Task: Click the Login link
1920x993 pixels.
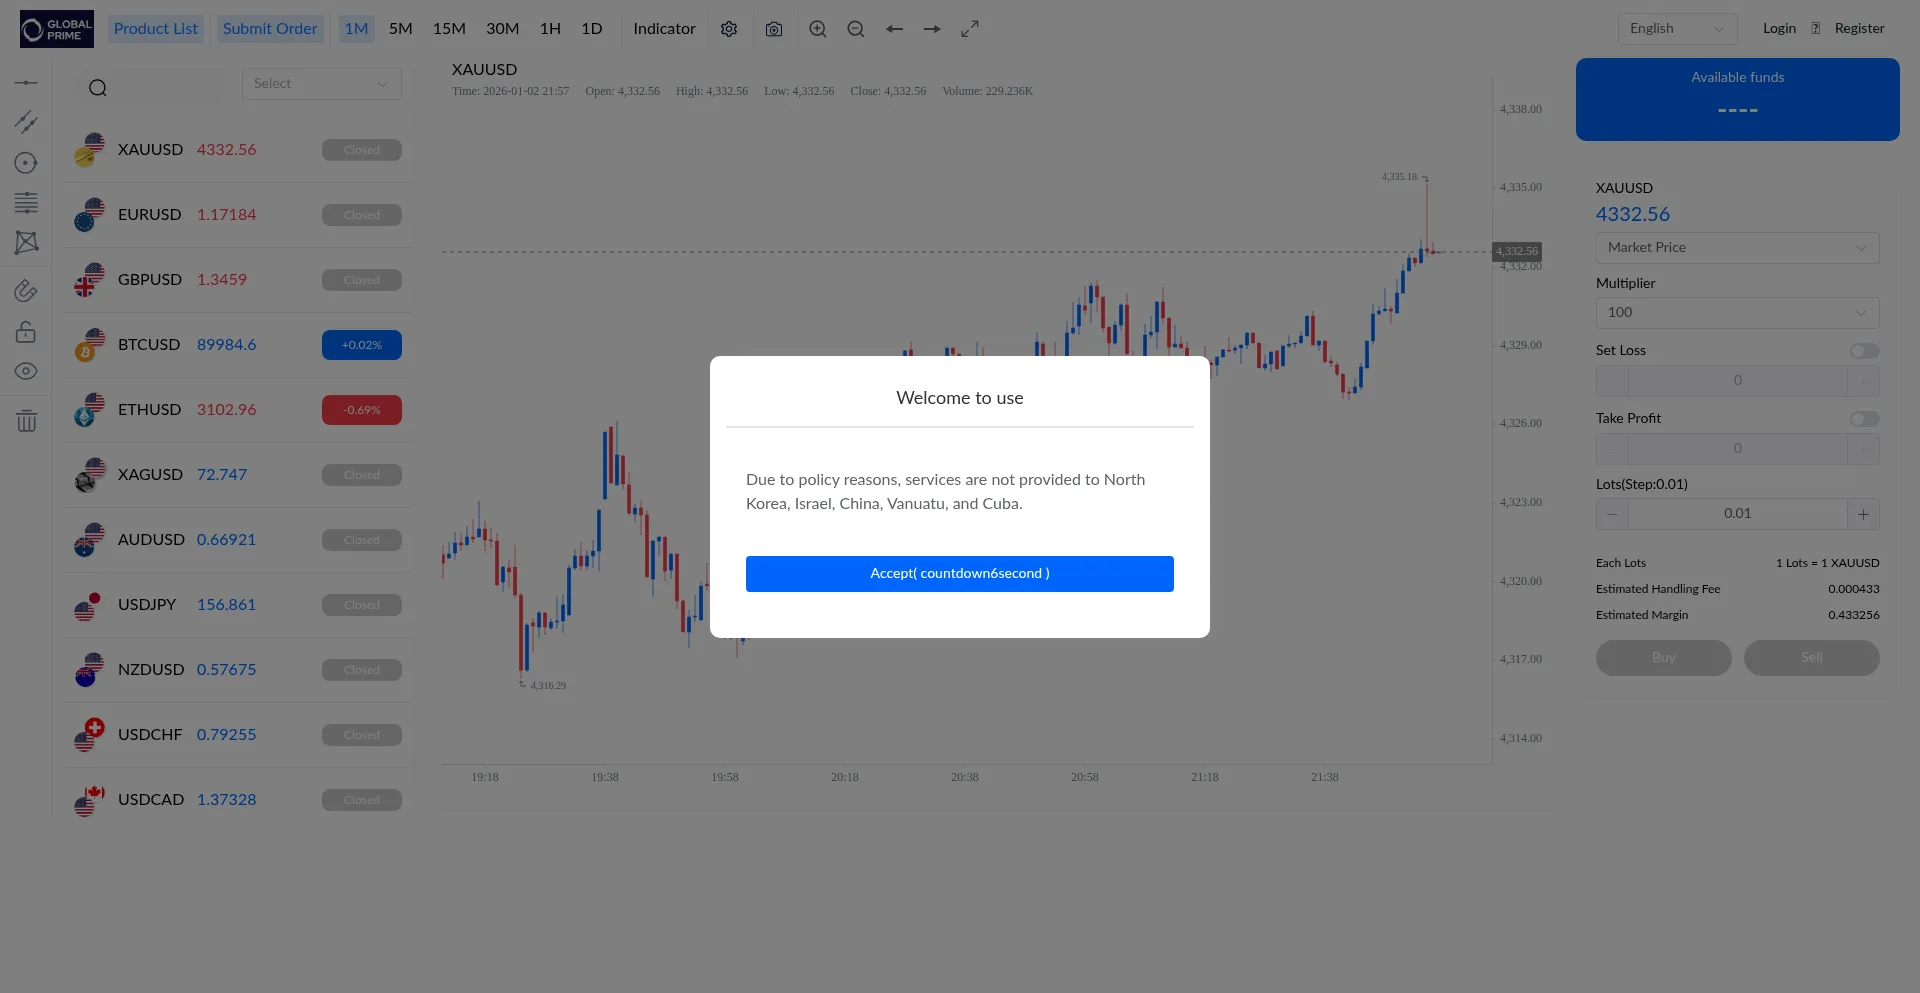Action: coord(1779,29)
